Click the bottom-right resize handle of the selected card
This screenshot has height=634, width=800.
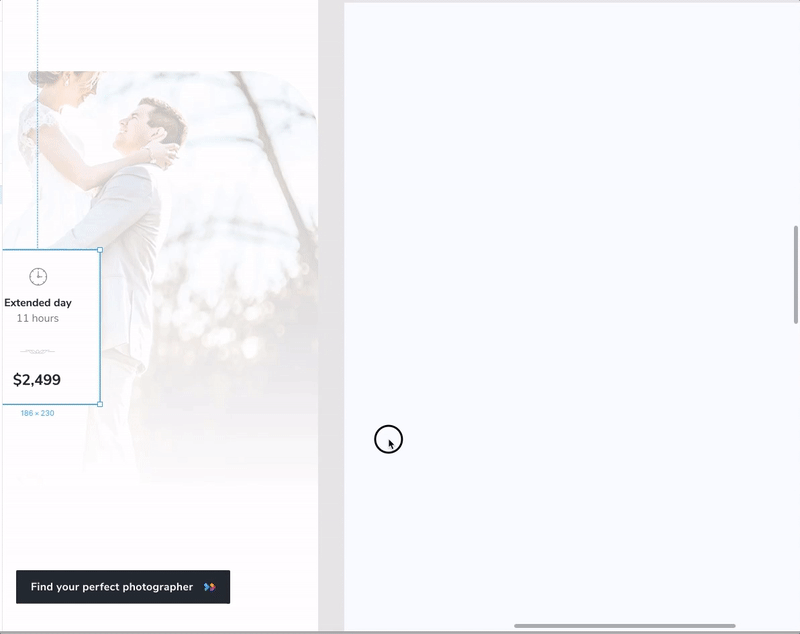[x=100, y=404]
